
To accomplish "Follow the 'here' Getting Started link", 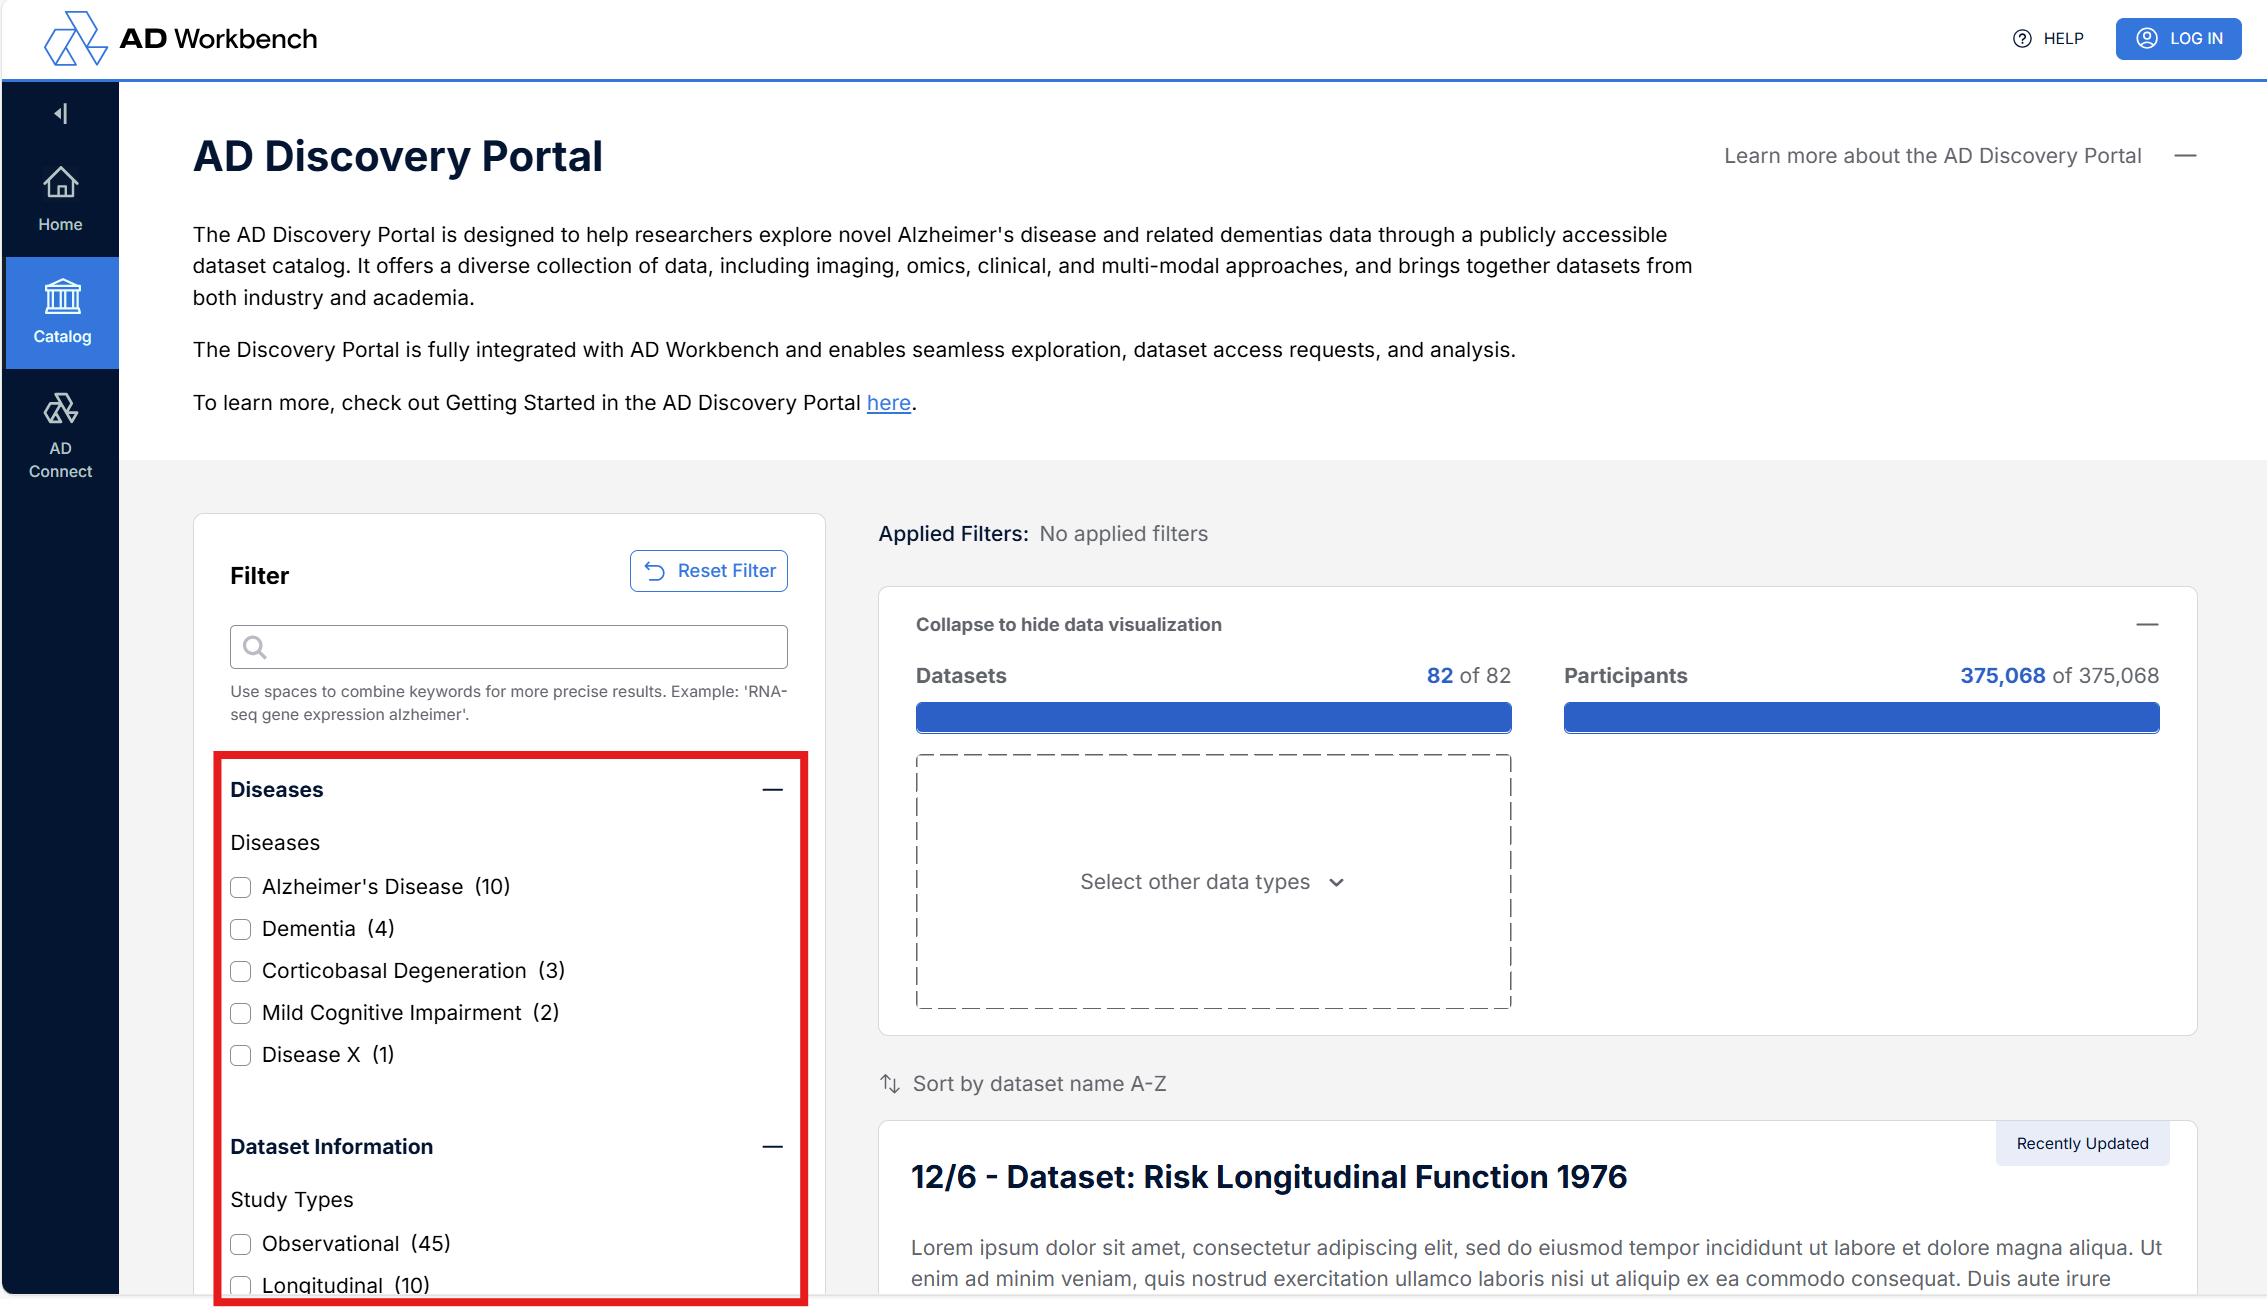I will point(888,403).
